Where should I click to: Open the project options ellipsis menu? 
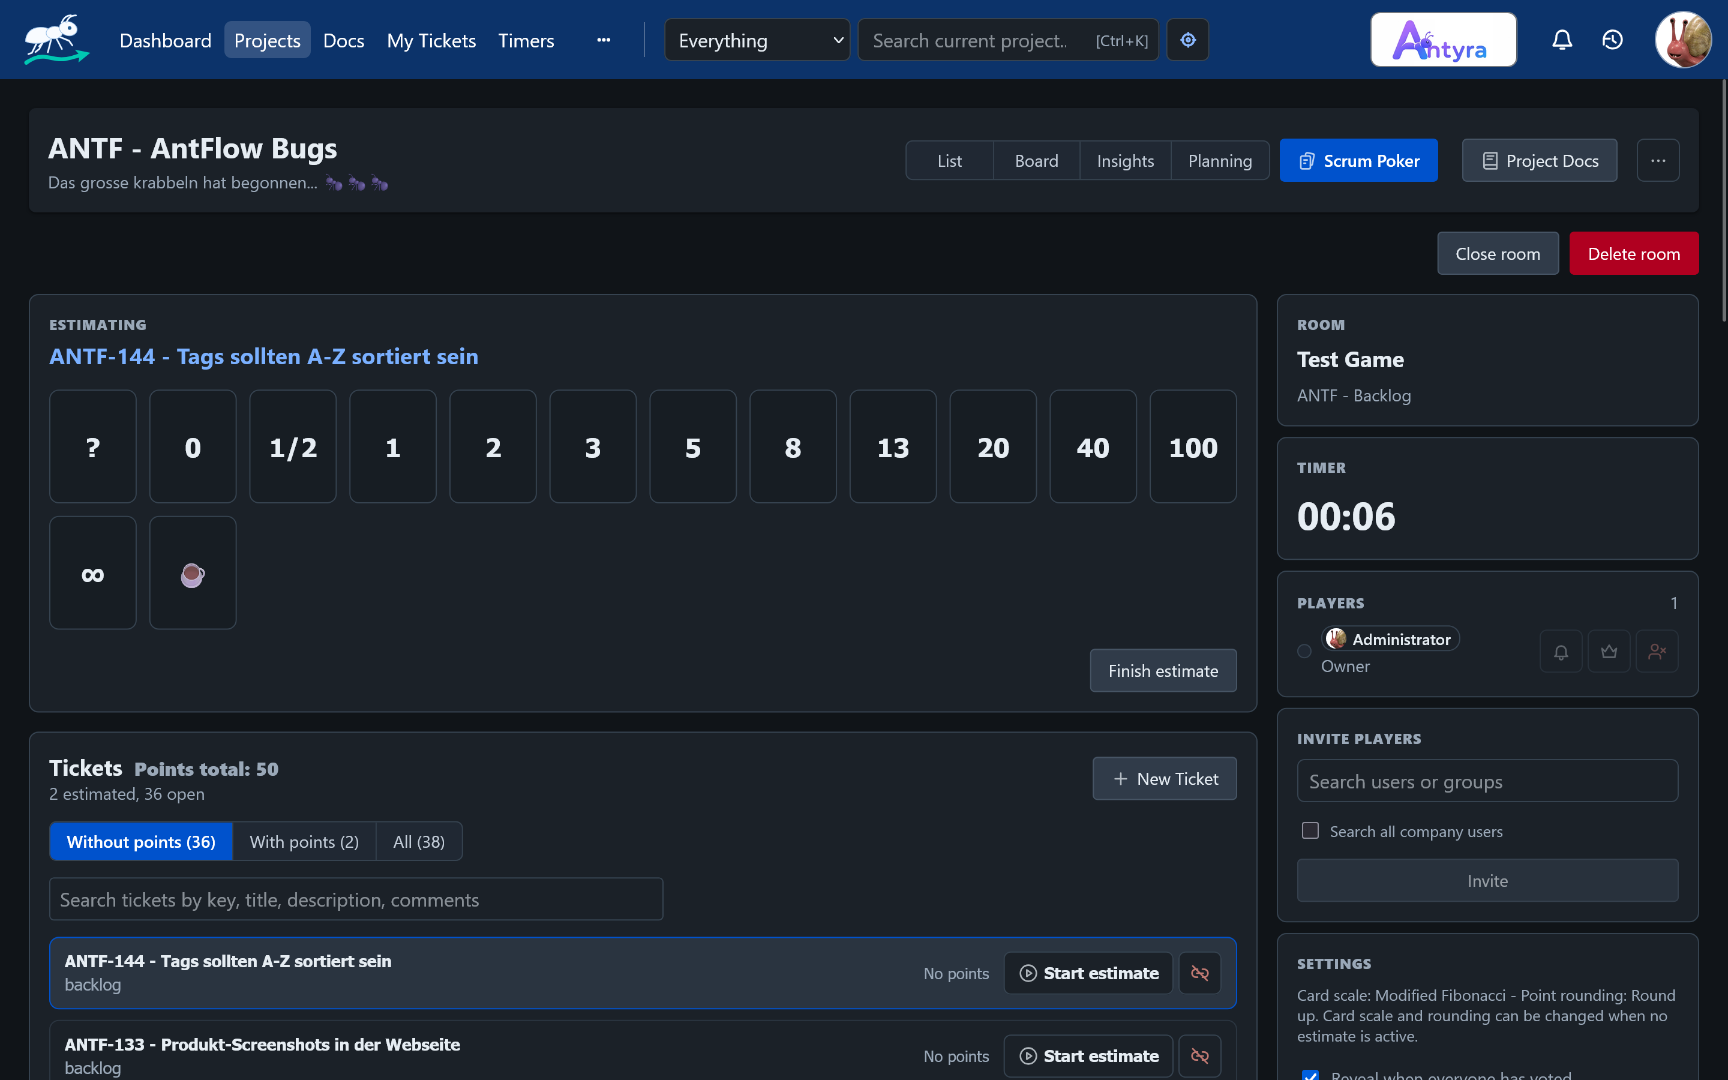pyautogui.click(x=1658, y=160)
